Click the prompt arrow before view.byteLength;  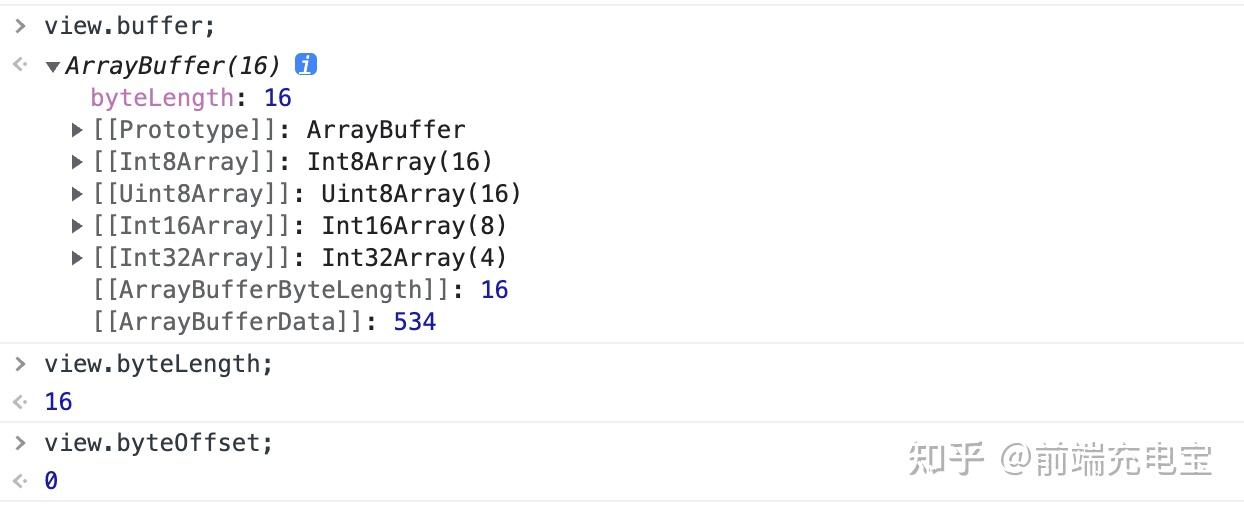pos(19,363)
